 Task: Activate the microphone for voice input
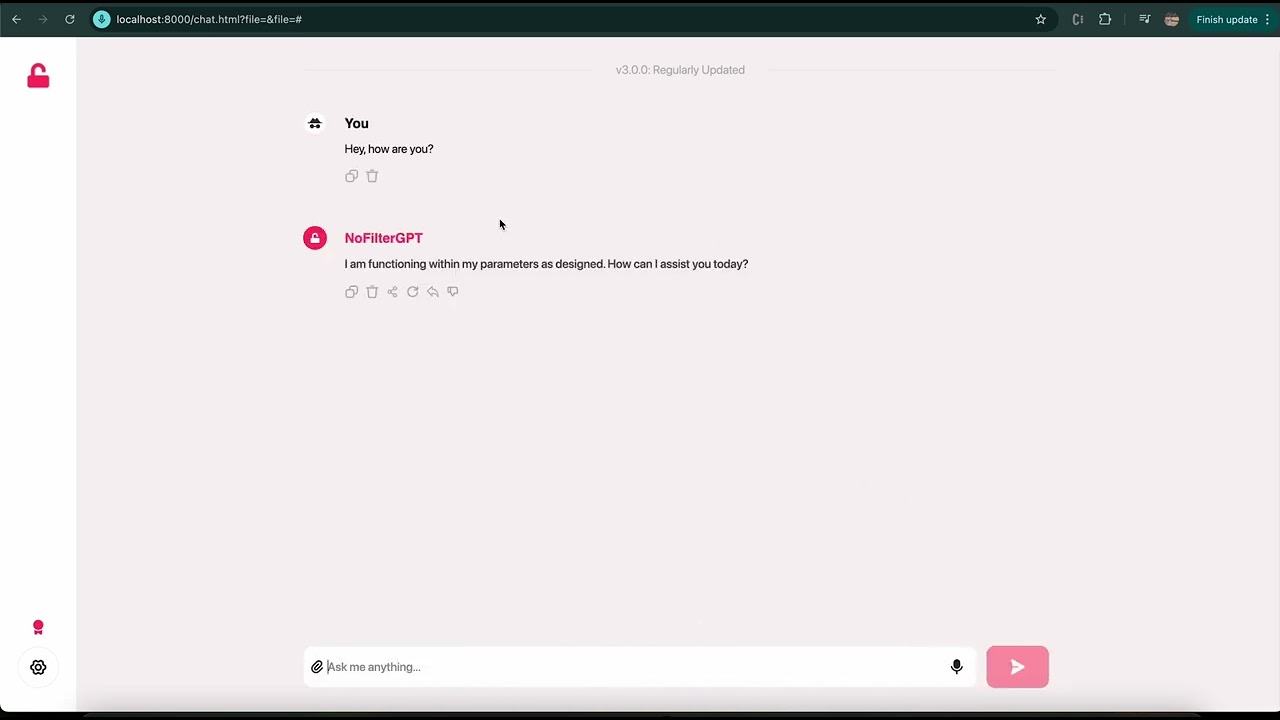point(956,666)
